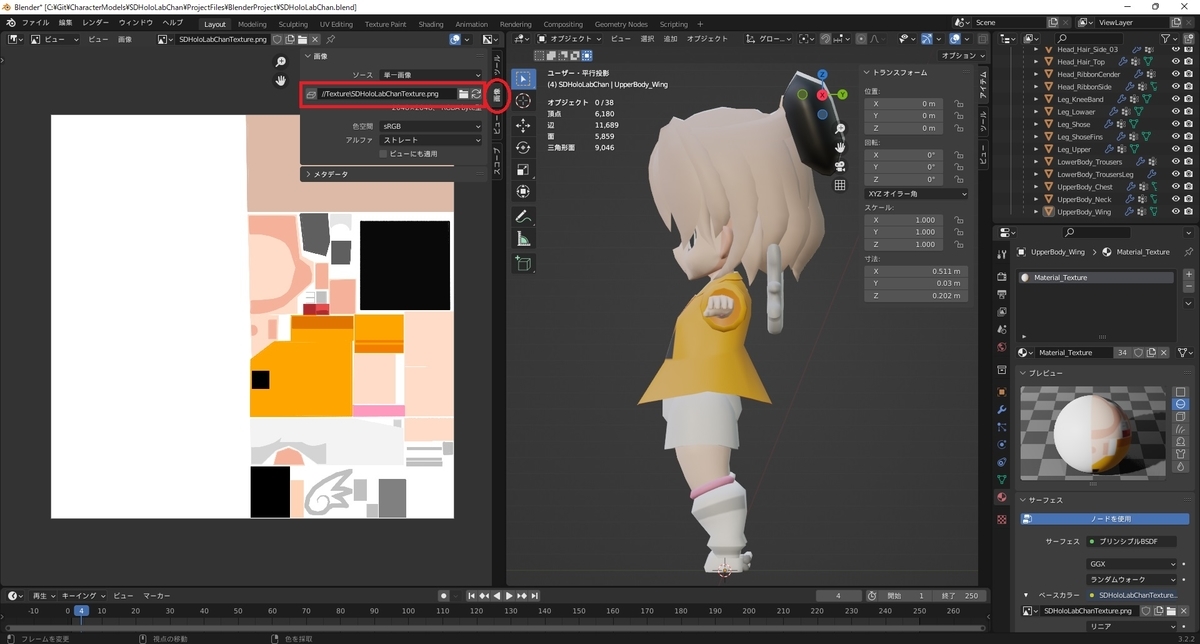Activate the Move tool in viewport toolbar

tap(522, 125)
